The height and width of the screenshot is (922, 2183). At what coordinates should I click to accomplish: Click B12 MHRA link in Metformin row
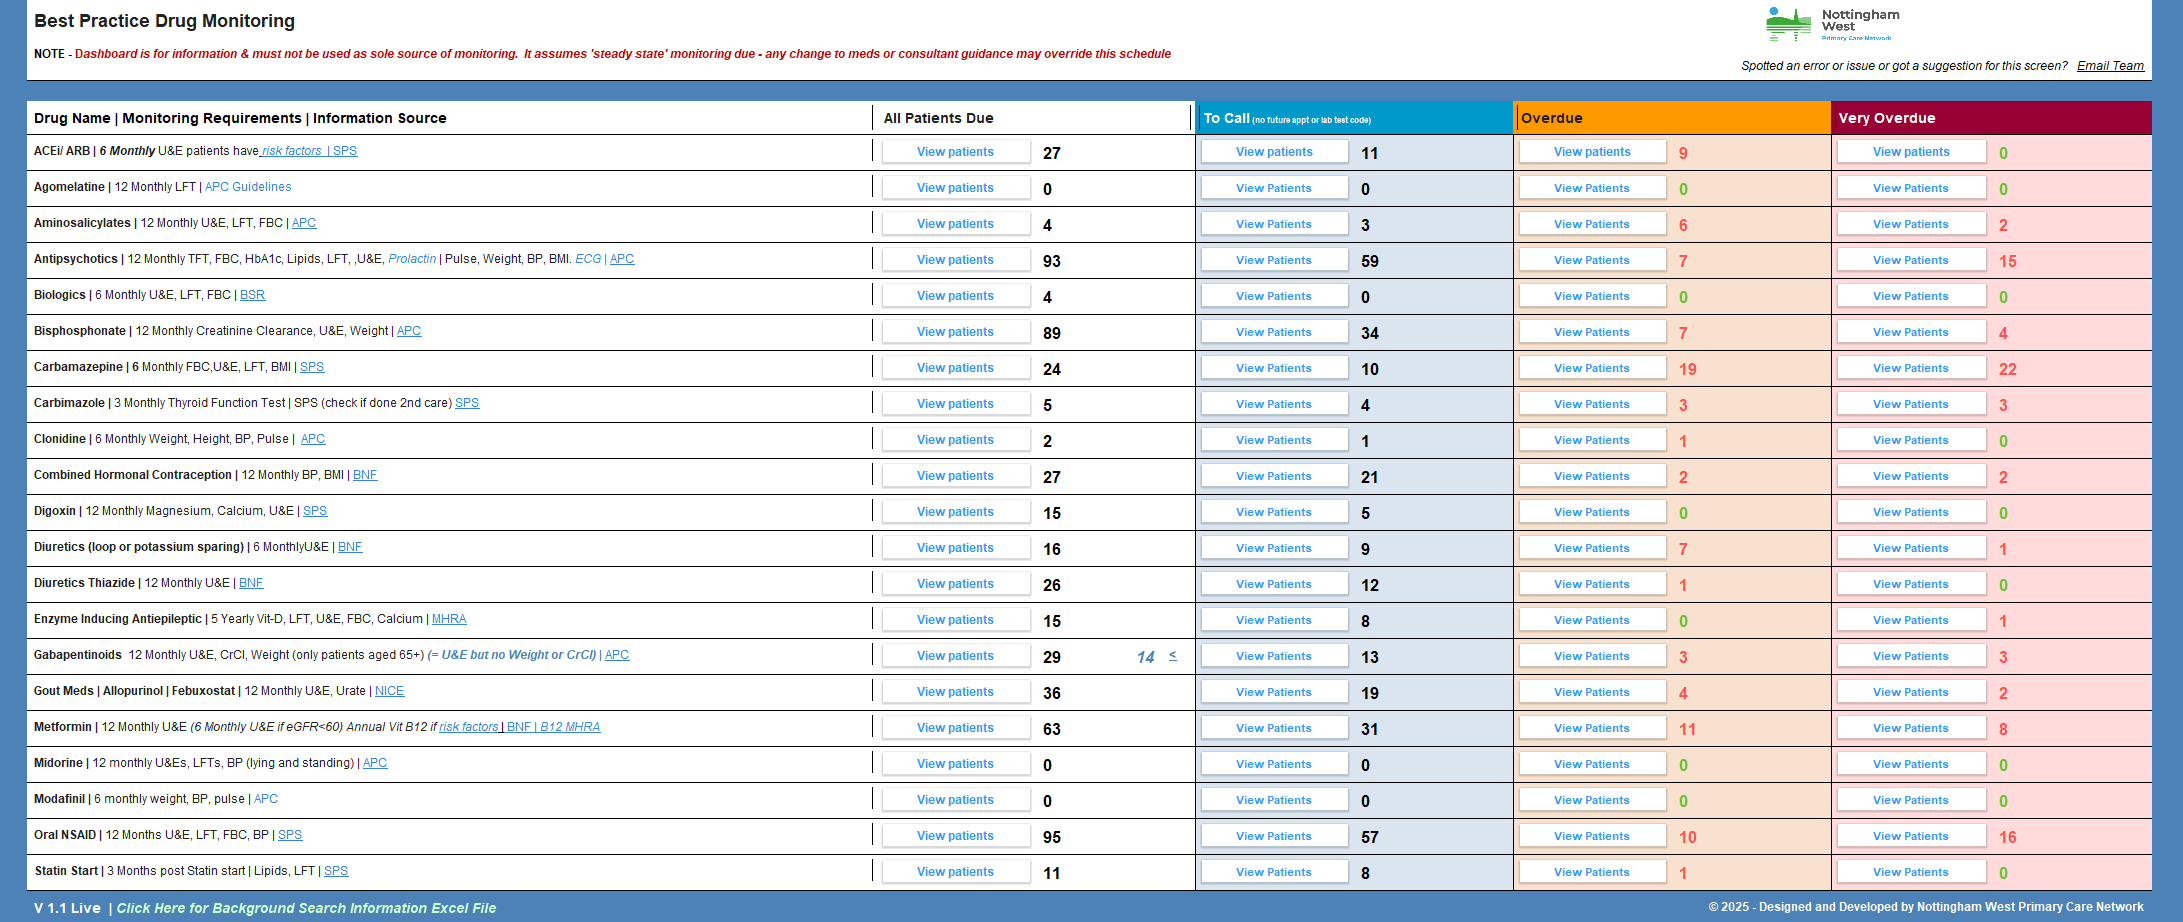(x=570, y=727)
